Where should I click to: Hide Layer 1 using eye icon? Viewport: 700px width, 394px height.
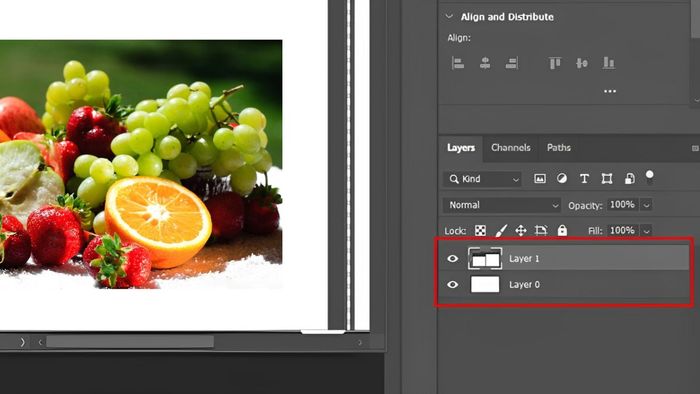pos(452,258)
